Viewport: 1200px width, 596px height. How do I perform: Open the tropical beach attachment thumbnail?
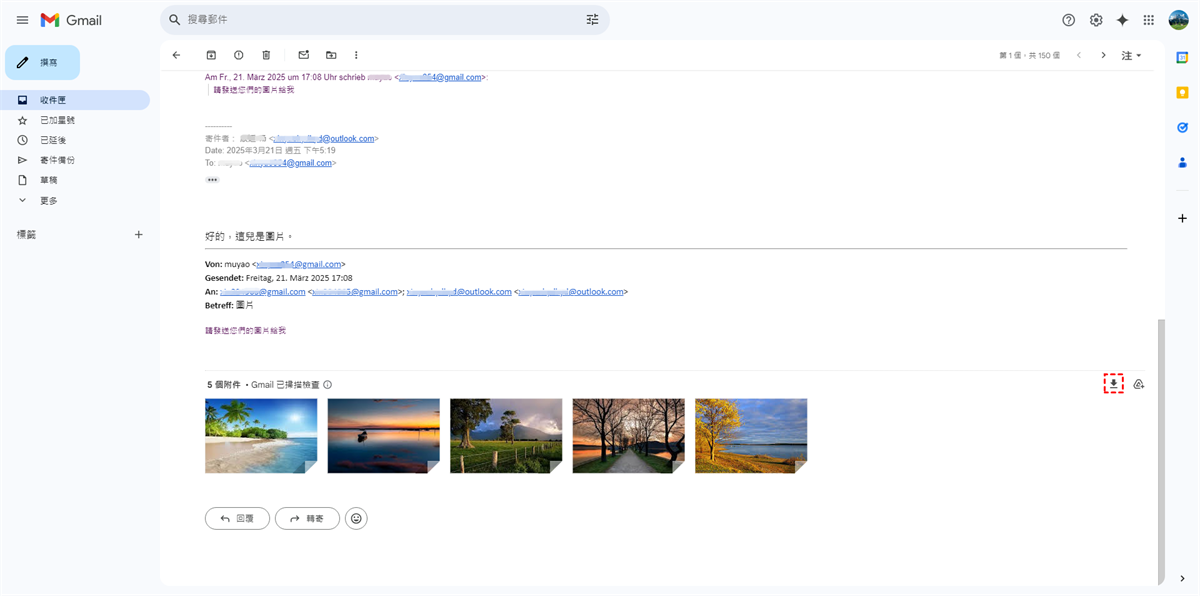(x=261, y=436)
